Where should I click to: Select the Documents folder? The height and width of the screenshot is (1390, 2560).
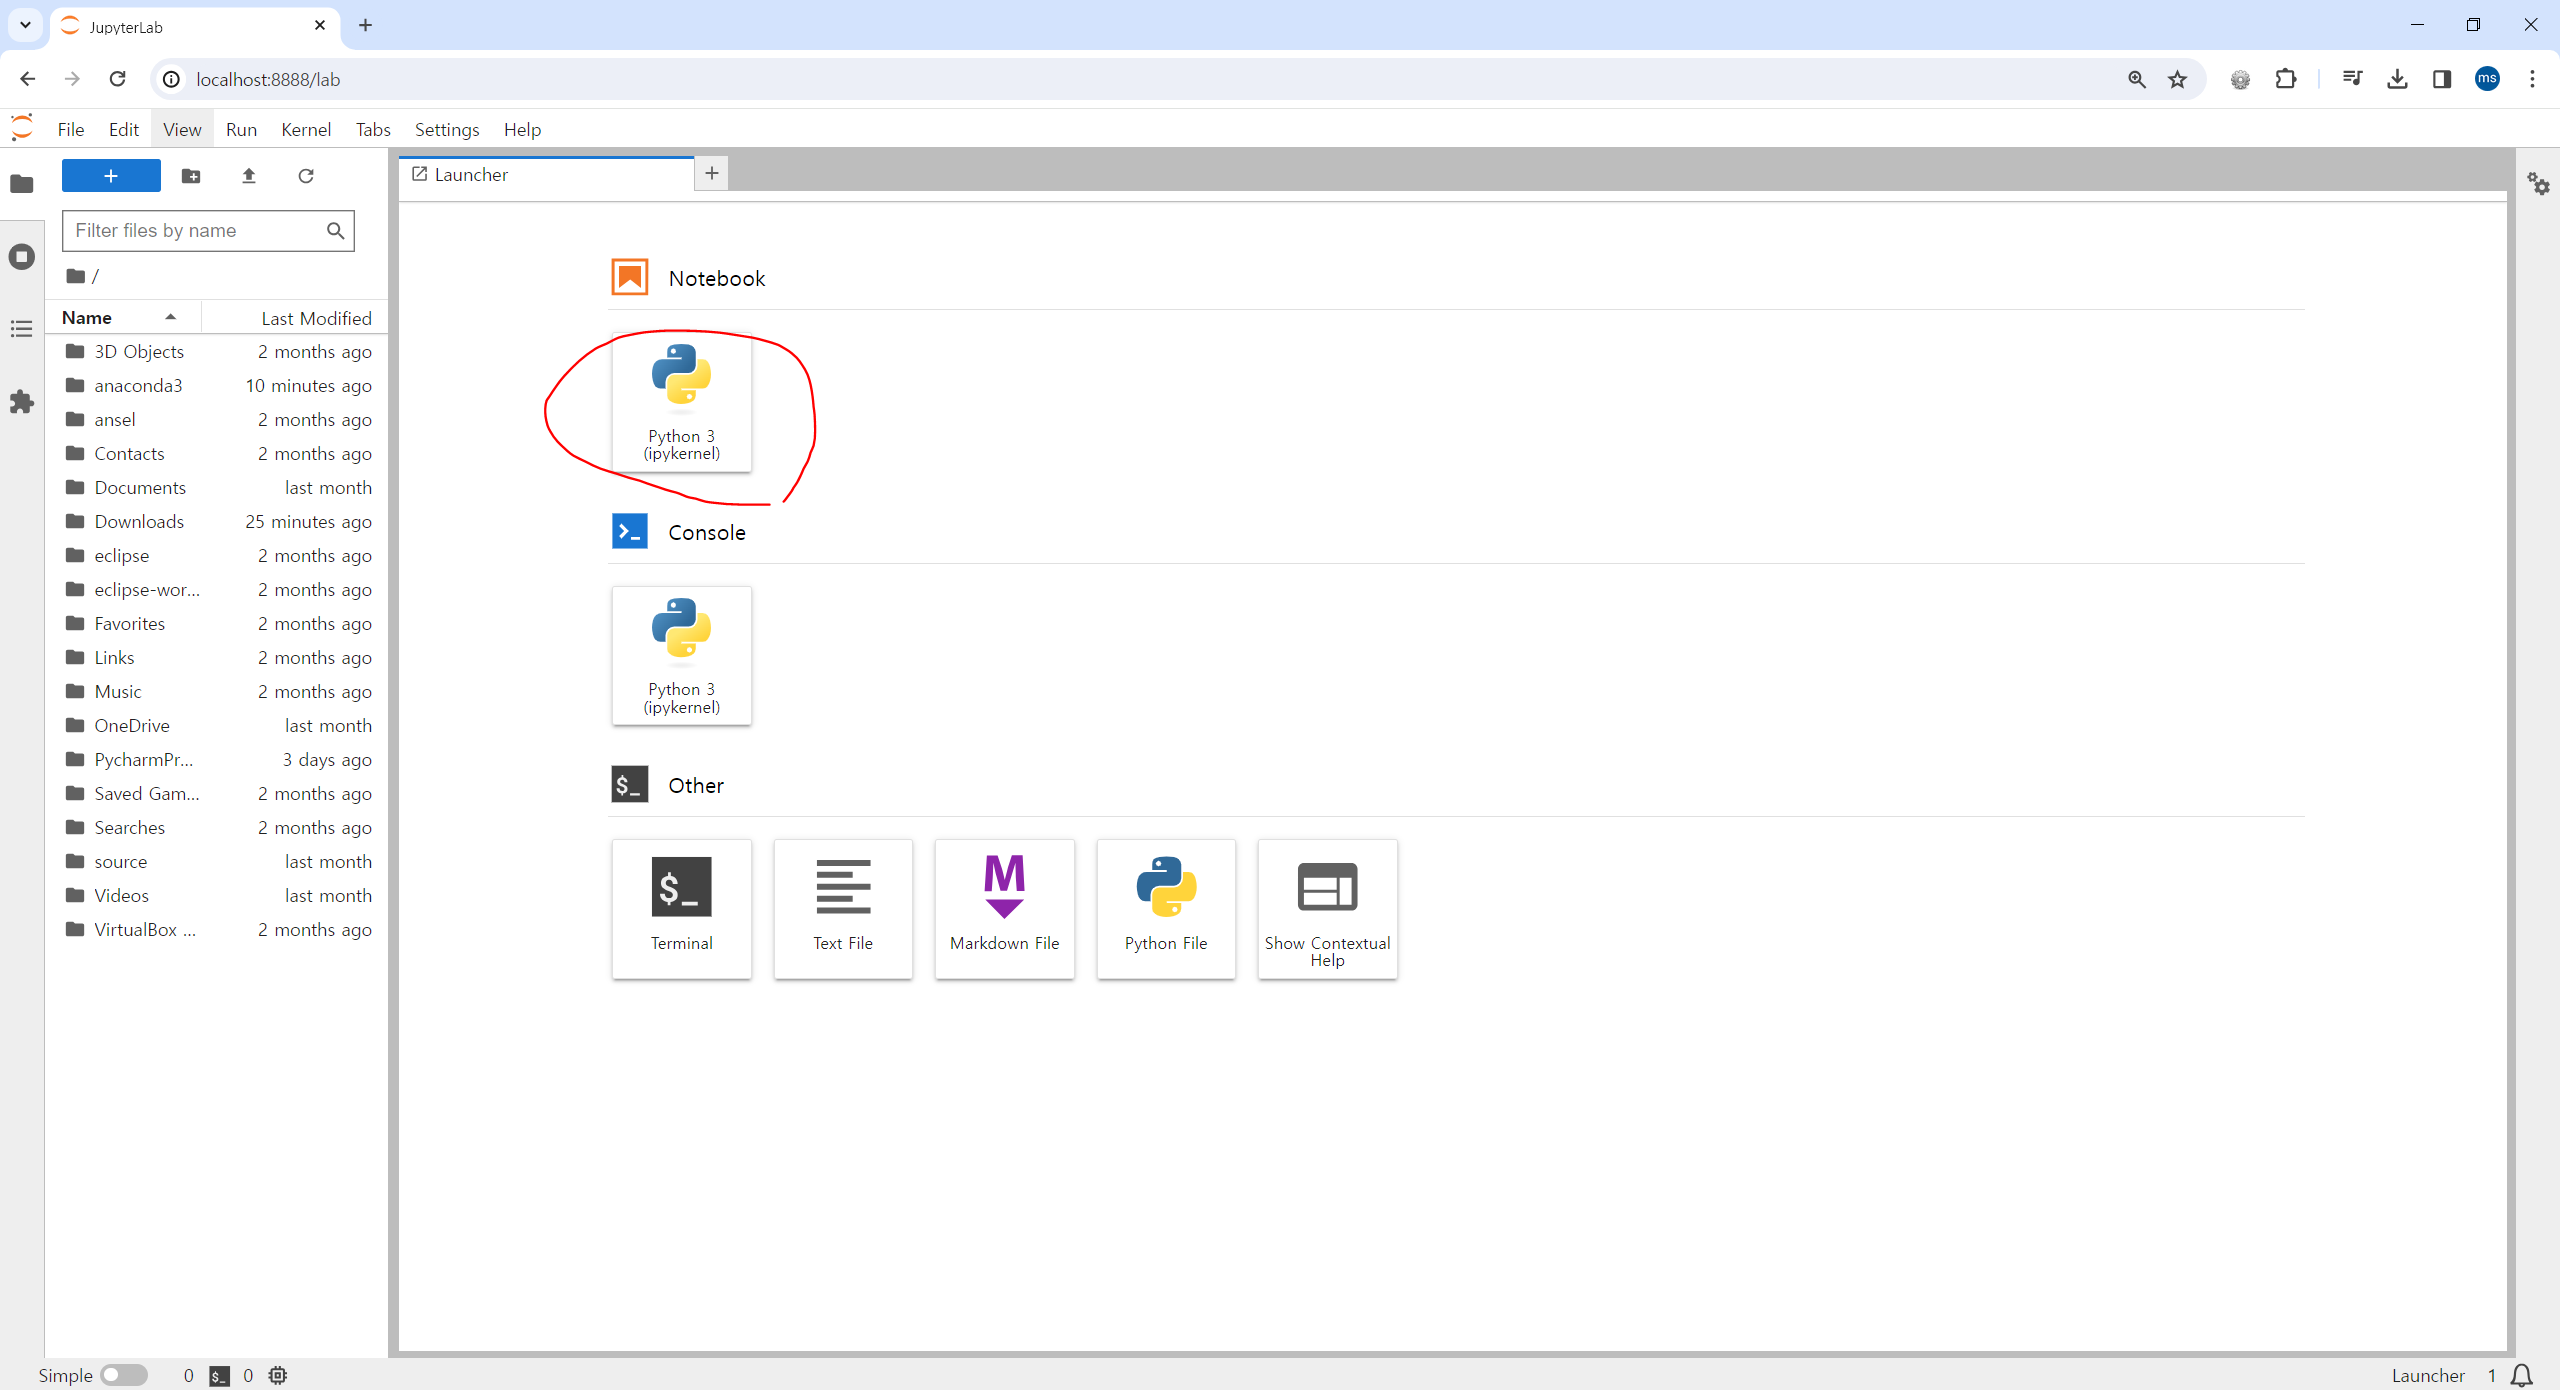(x=217, y=488)
